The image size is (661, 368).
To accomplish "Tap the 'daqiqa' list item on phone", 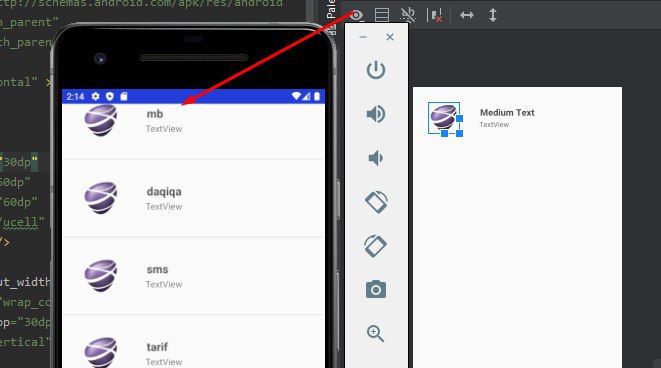I will pos(193,198).
